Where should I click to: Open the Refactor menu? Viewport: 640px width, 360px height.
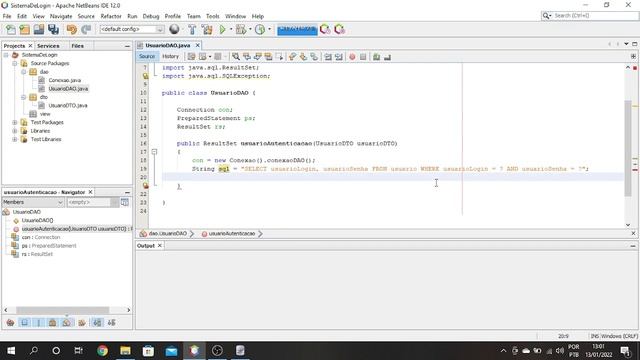[111, 16]
